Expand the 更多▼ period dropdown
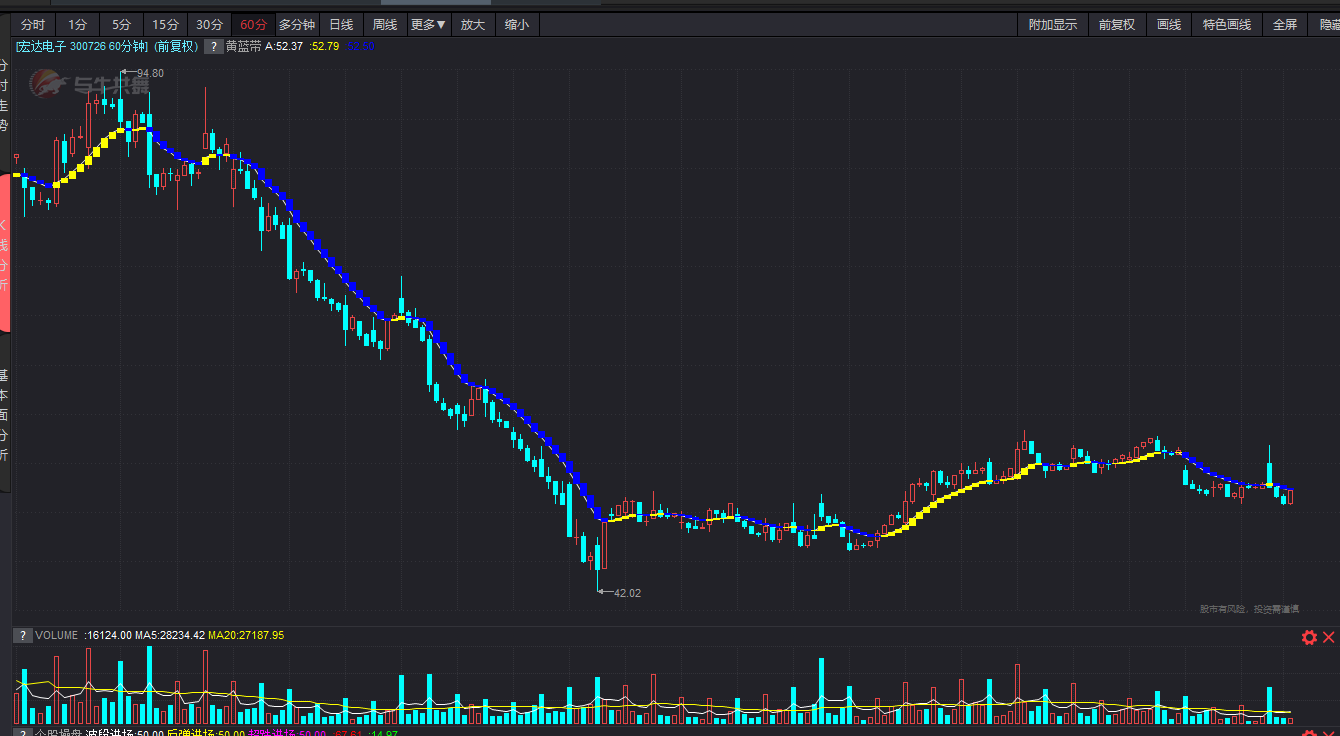This screenshot has width=1340, height=736. tap(428, 24)
